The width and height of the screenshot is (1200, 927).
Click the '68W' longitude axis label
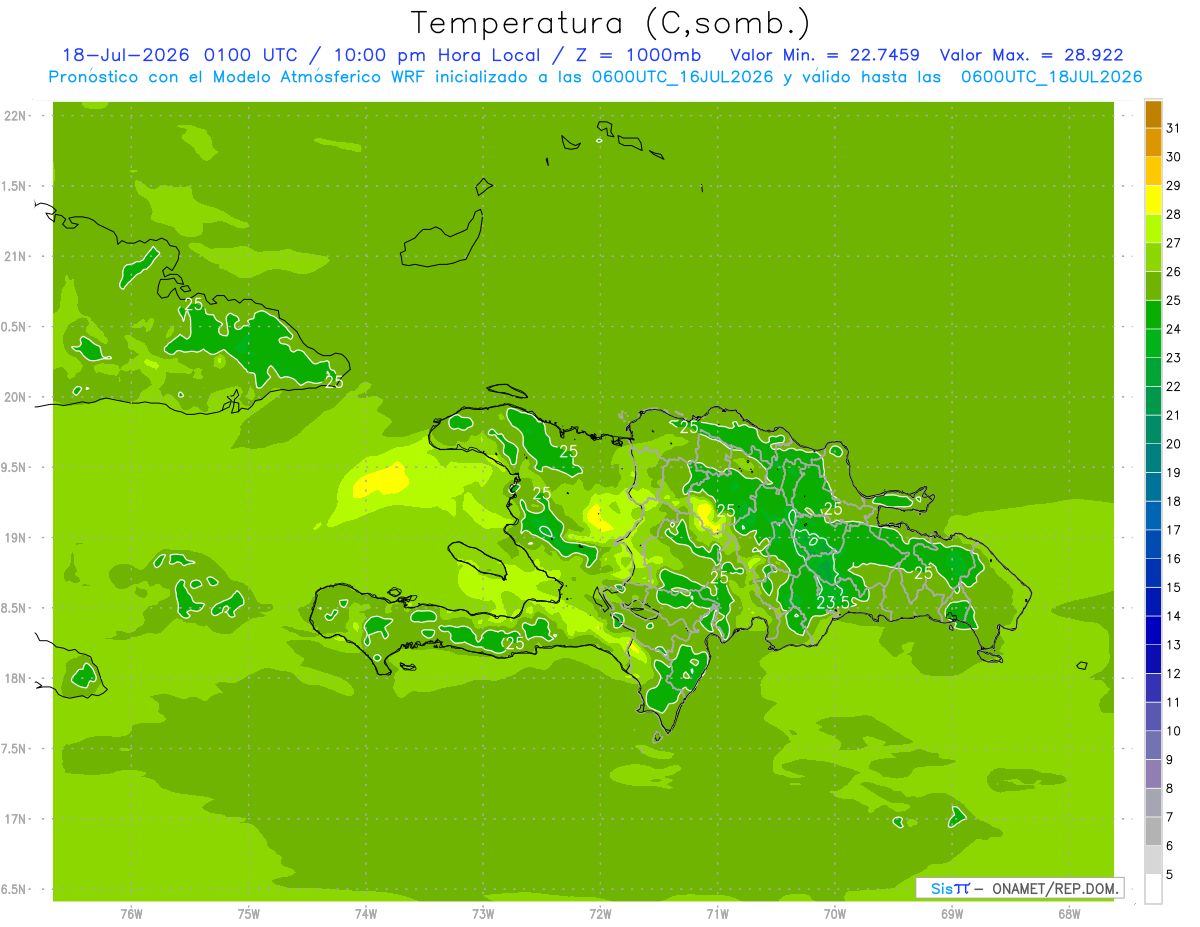1069,914
